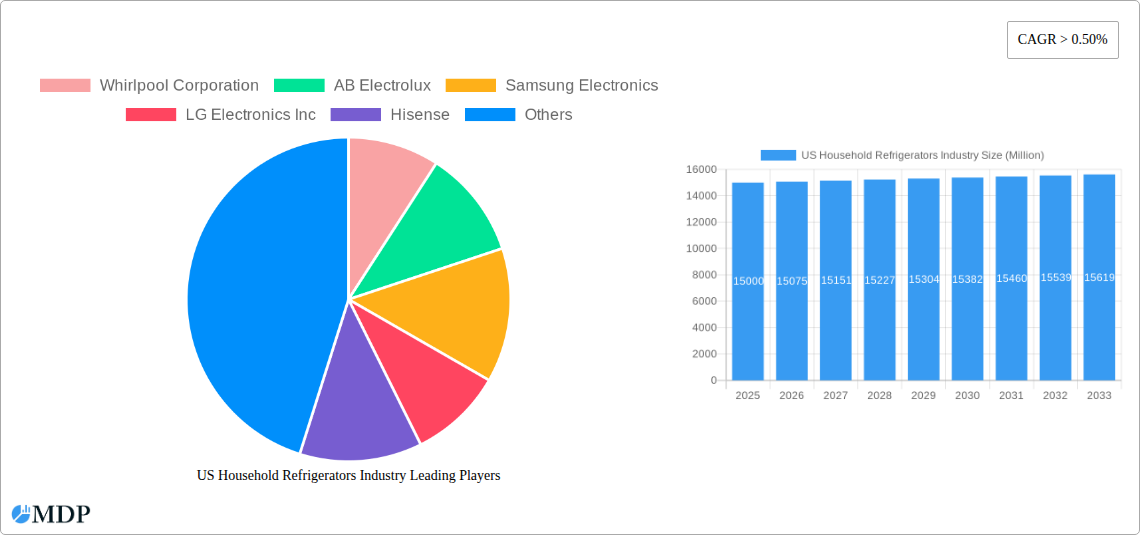1140x535 pixels.
Task: Toggle the LG Electronics Inc legend swatch
Action: 151,115
